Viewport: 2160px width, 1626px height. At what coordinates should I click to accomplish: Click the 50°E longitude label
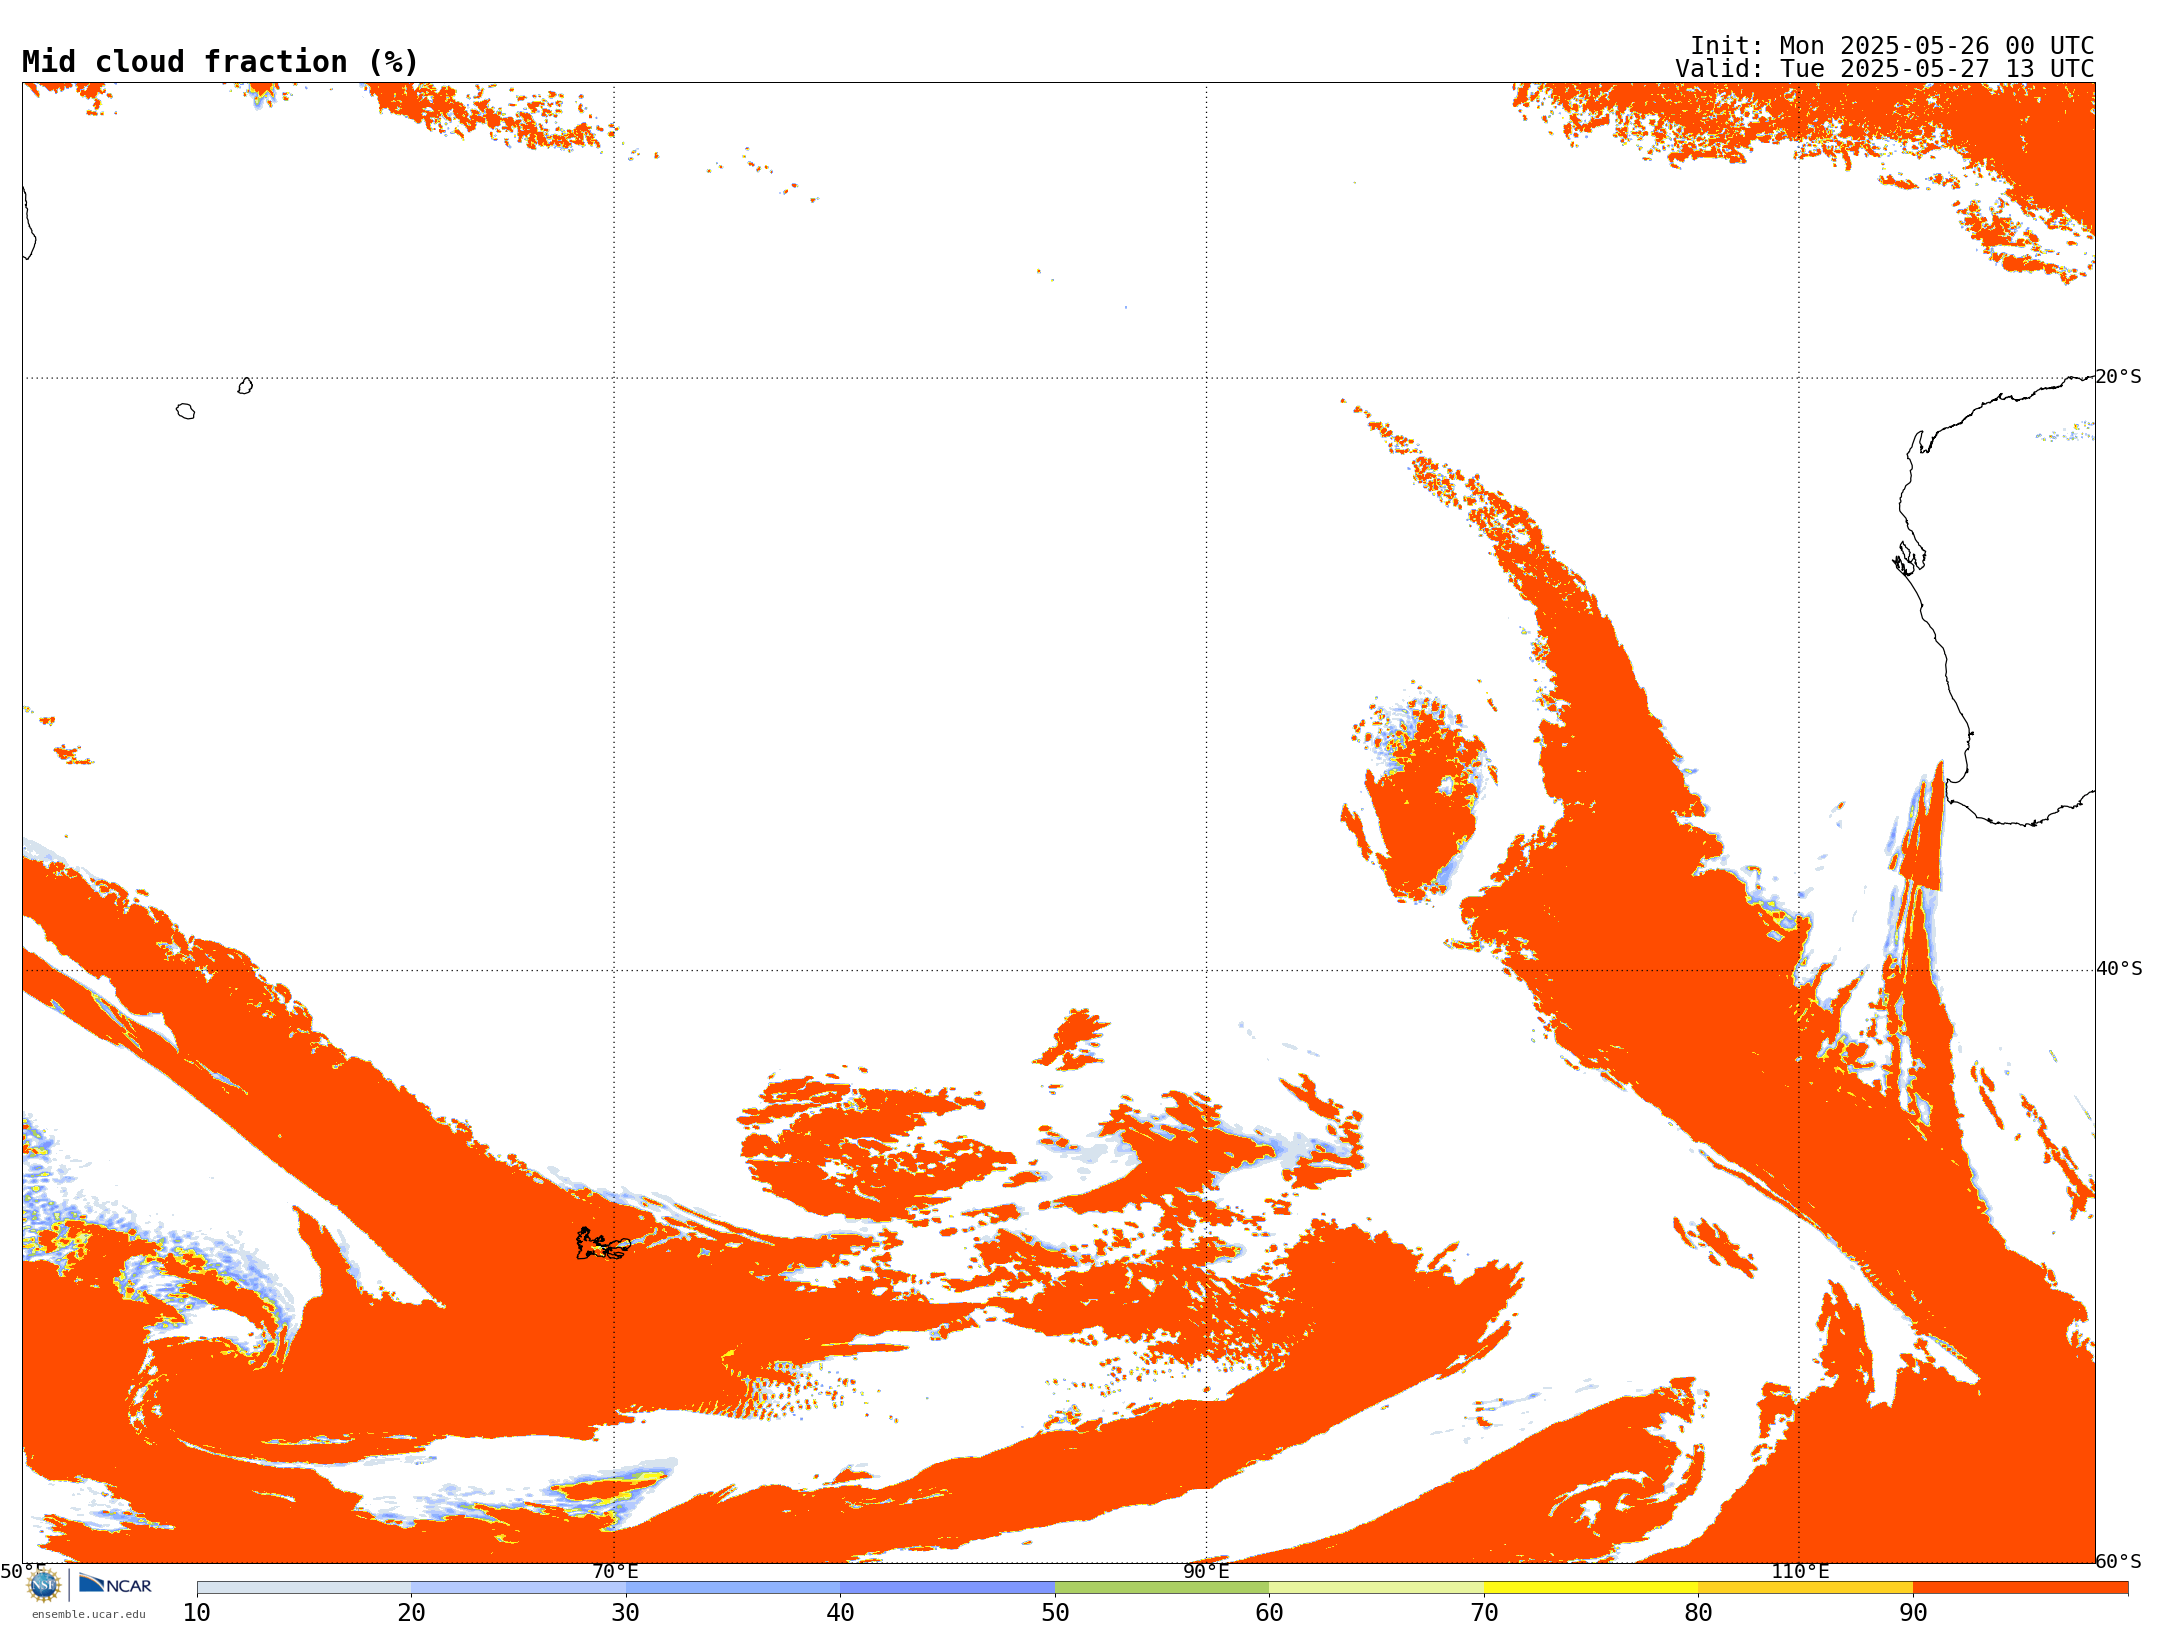(23, 1572)
